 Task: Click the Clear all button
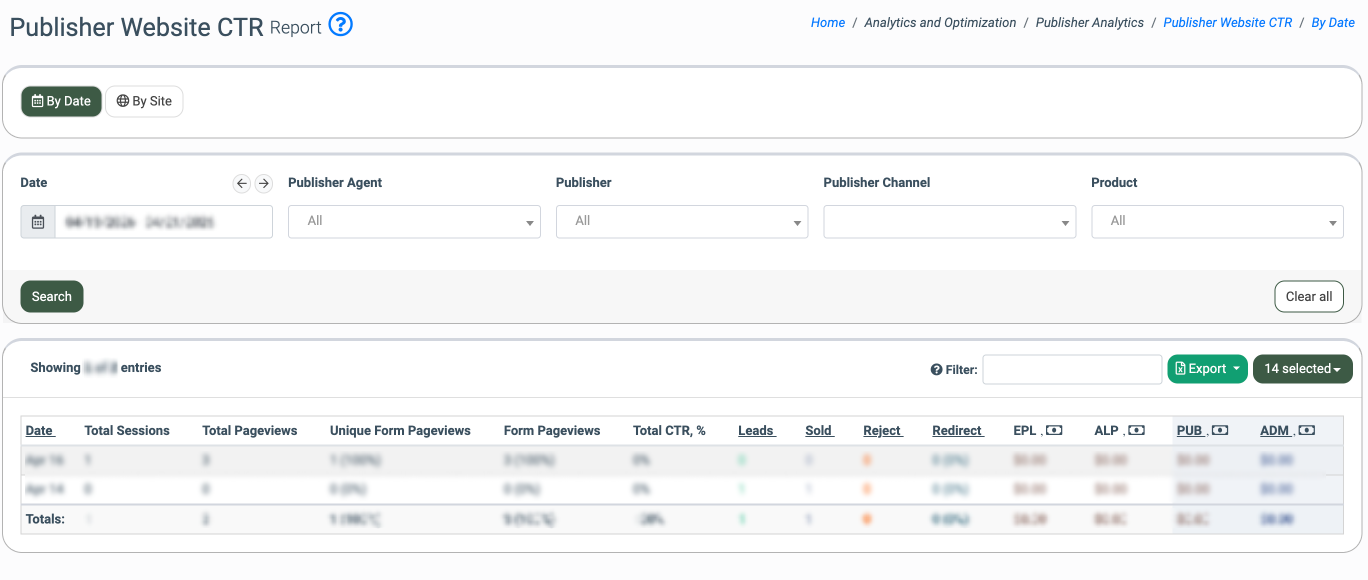click(x=1308, y=297)
